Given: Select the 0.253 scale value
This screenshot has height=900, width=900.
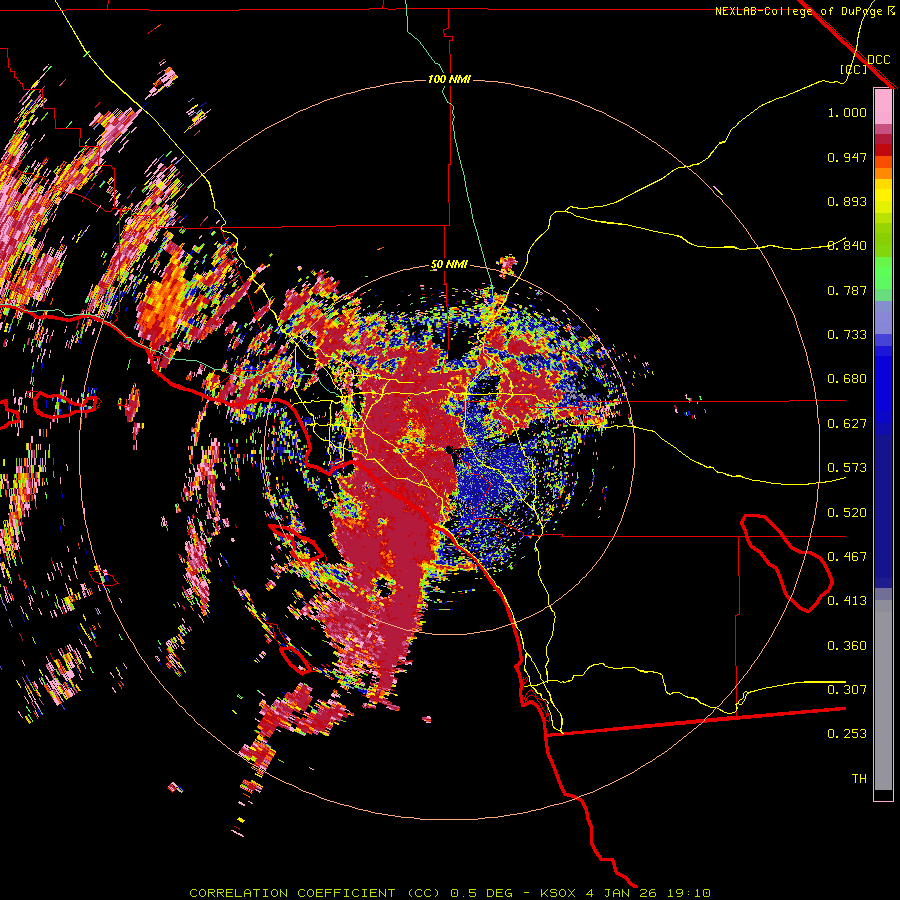Looking at the screenshot, I should (x=847, y=734).
